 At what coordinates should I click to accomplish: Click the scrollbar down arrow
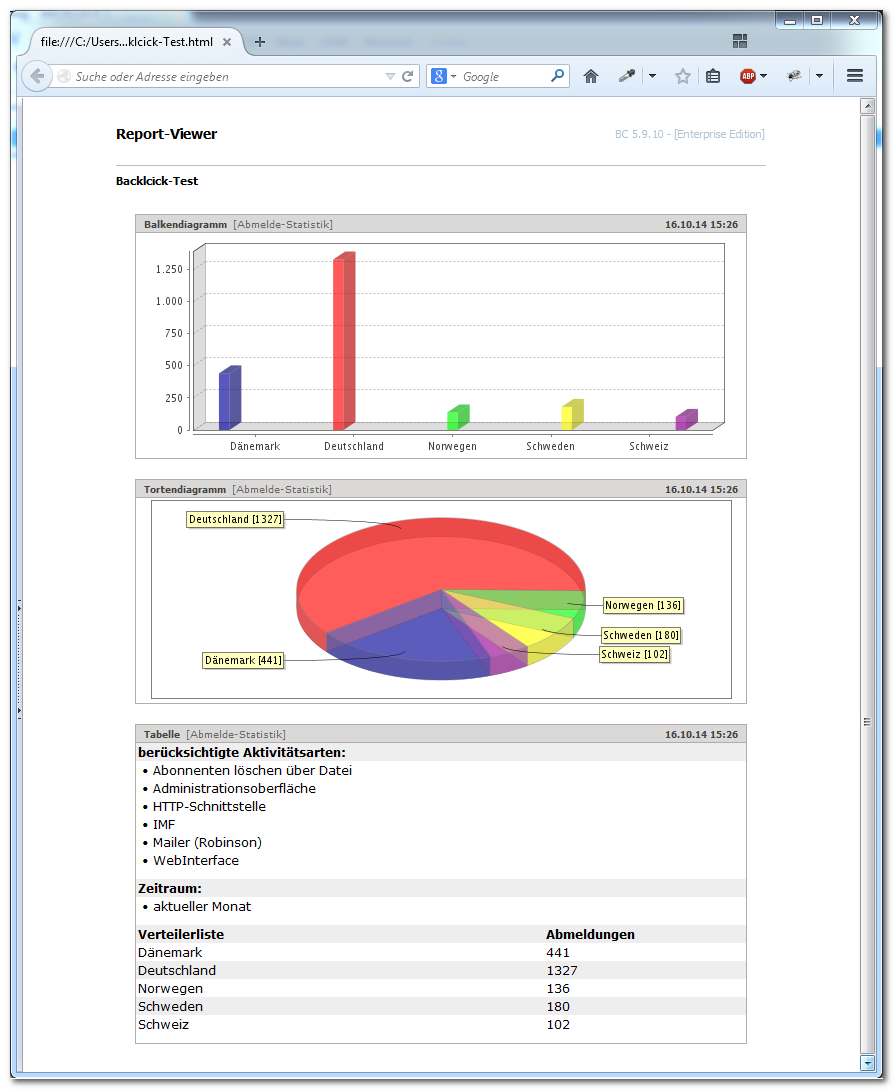pyautogui.click(x=867, y=1063)
